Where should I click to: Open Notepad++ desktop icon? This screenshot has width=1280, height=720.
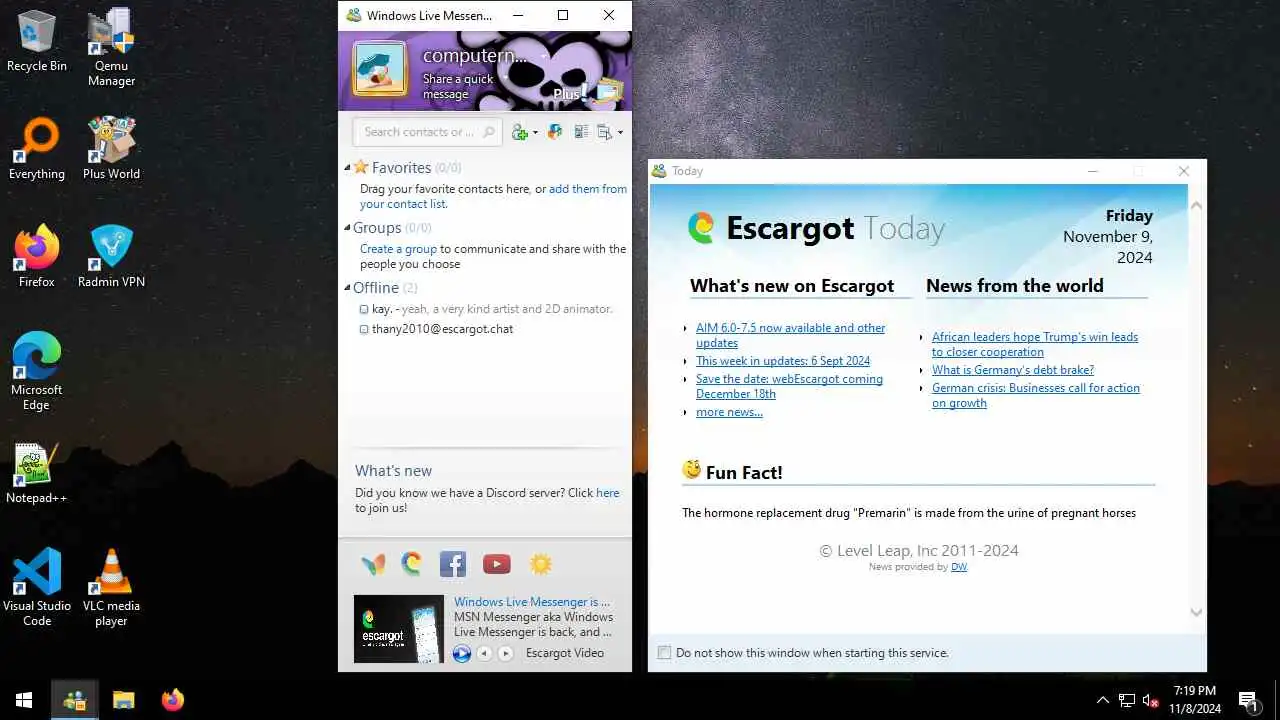click(37, 473)
